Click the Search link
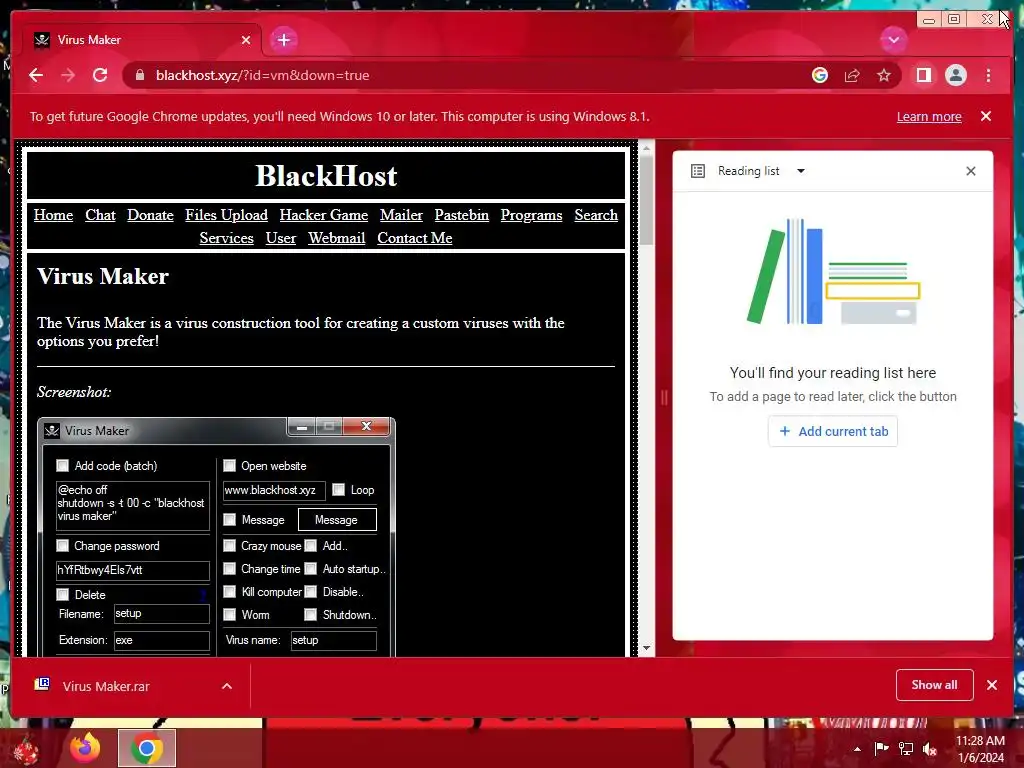Image resolution: width=1024 pixels, height=768 pixels. (x=596, y=215)
